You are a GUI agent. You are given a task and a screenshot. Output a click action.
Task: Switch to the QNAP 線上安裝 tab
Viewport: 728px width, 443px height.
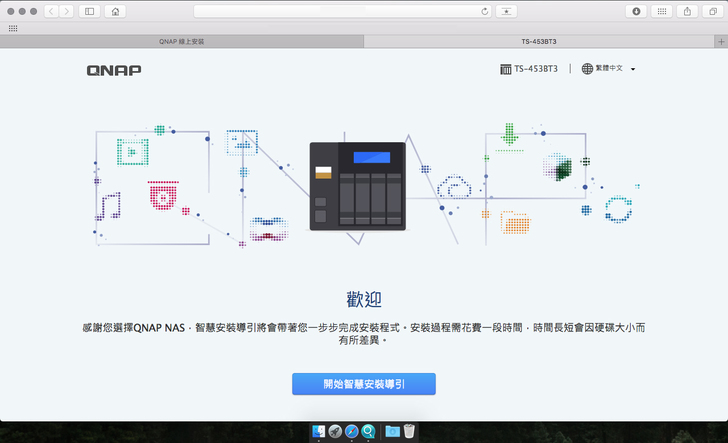[x=182, y=41]
